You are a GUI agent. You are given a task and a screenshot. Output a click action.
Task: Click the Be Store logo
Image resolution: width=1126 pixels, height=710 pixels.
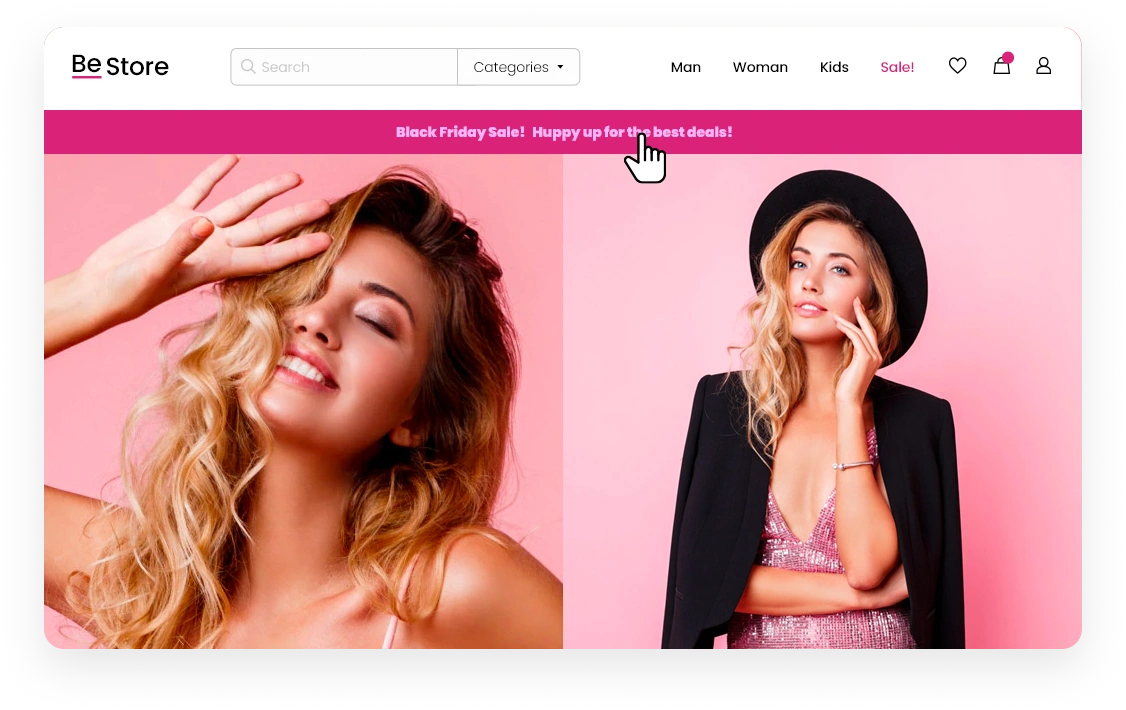[120, 66]
